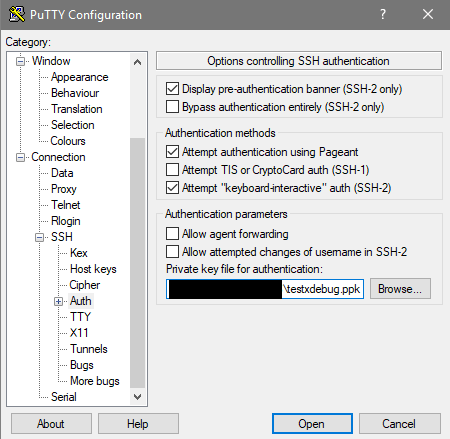Select Telnet in category tree
450x439 pixels.
pyautogui.click(x=65, y=205)
